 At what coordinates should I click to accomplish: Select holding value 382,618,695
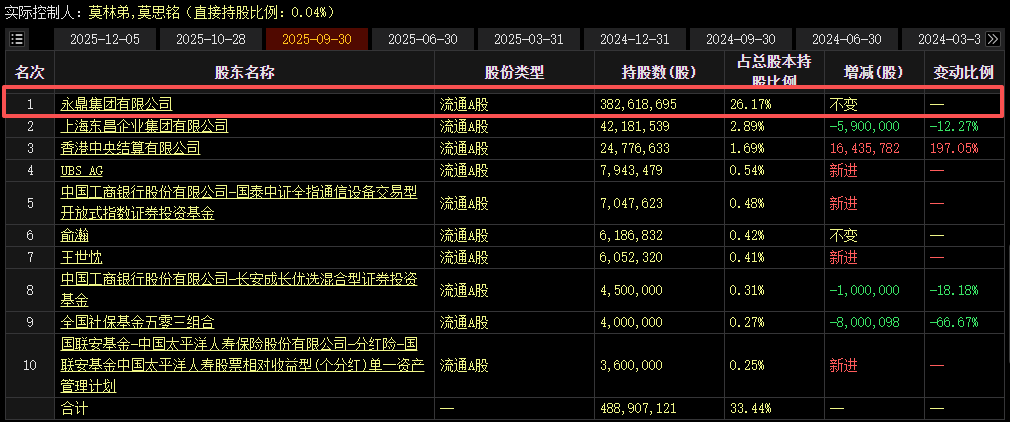640,104
